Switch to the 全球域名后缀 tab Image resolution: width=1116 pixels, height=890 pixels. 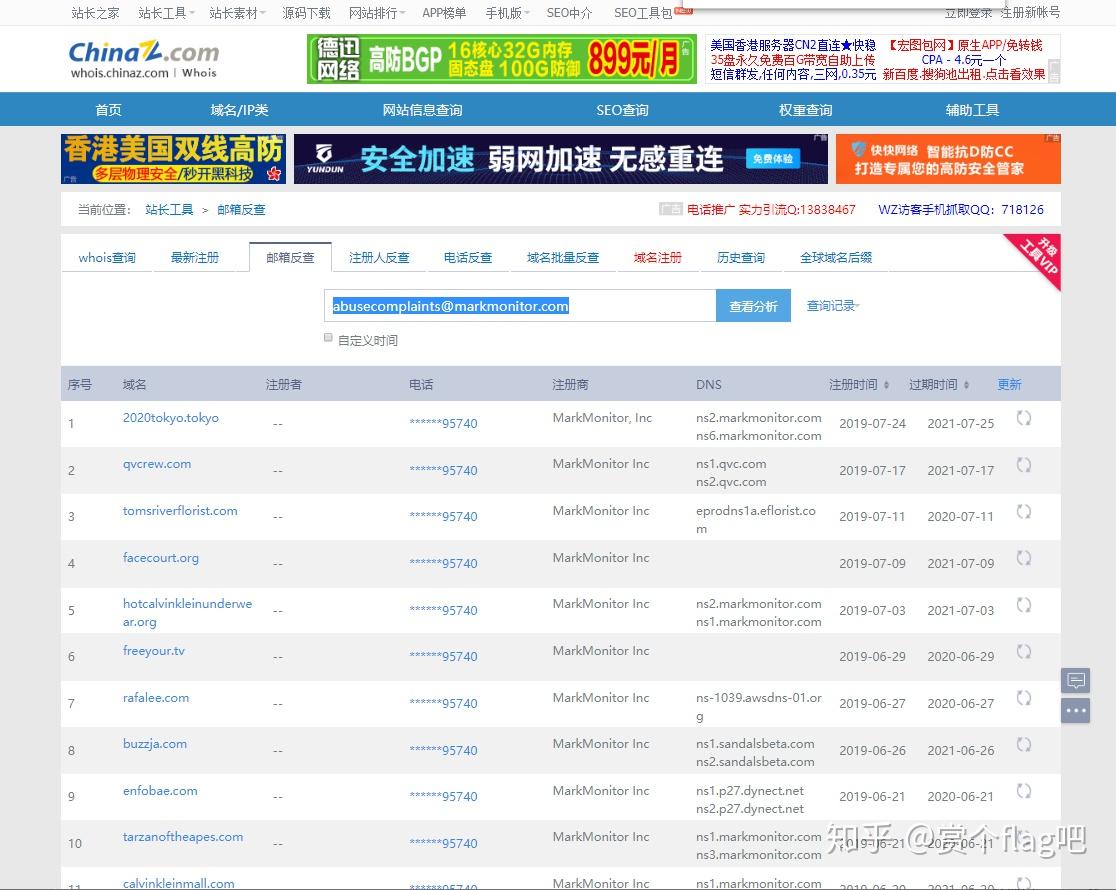click(836, 257)
